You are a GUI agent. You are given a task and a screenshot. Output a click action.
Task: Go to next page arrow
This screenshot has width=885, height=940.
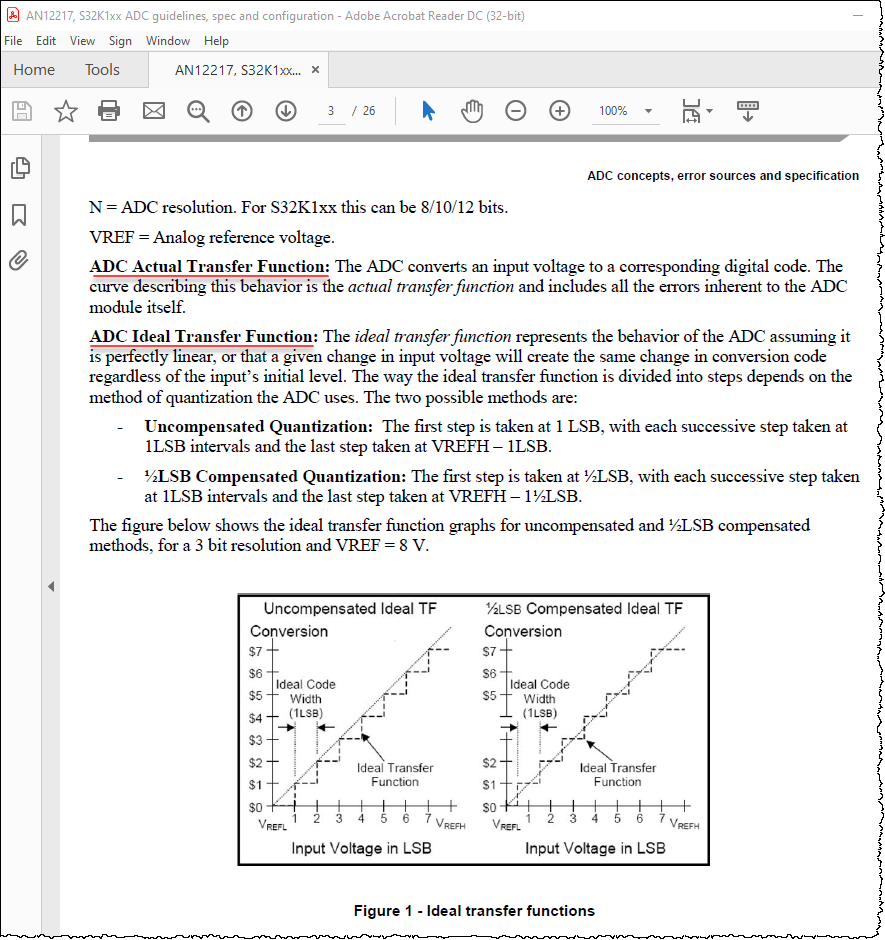pyautogui.click(x=286, y=111)
